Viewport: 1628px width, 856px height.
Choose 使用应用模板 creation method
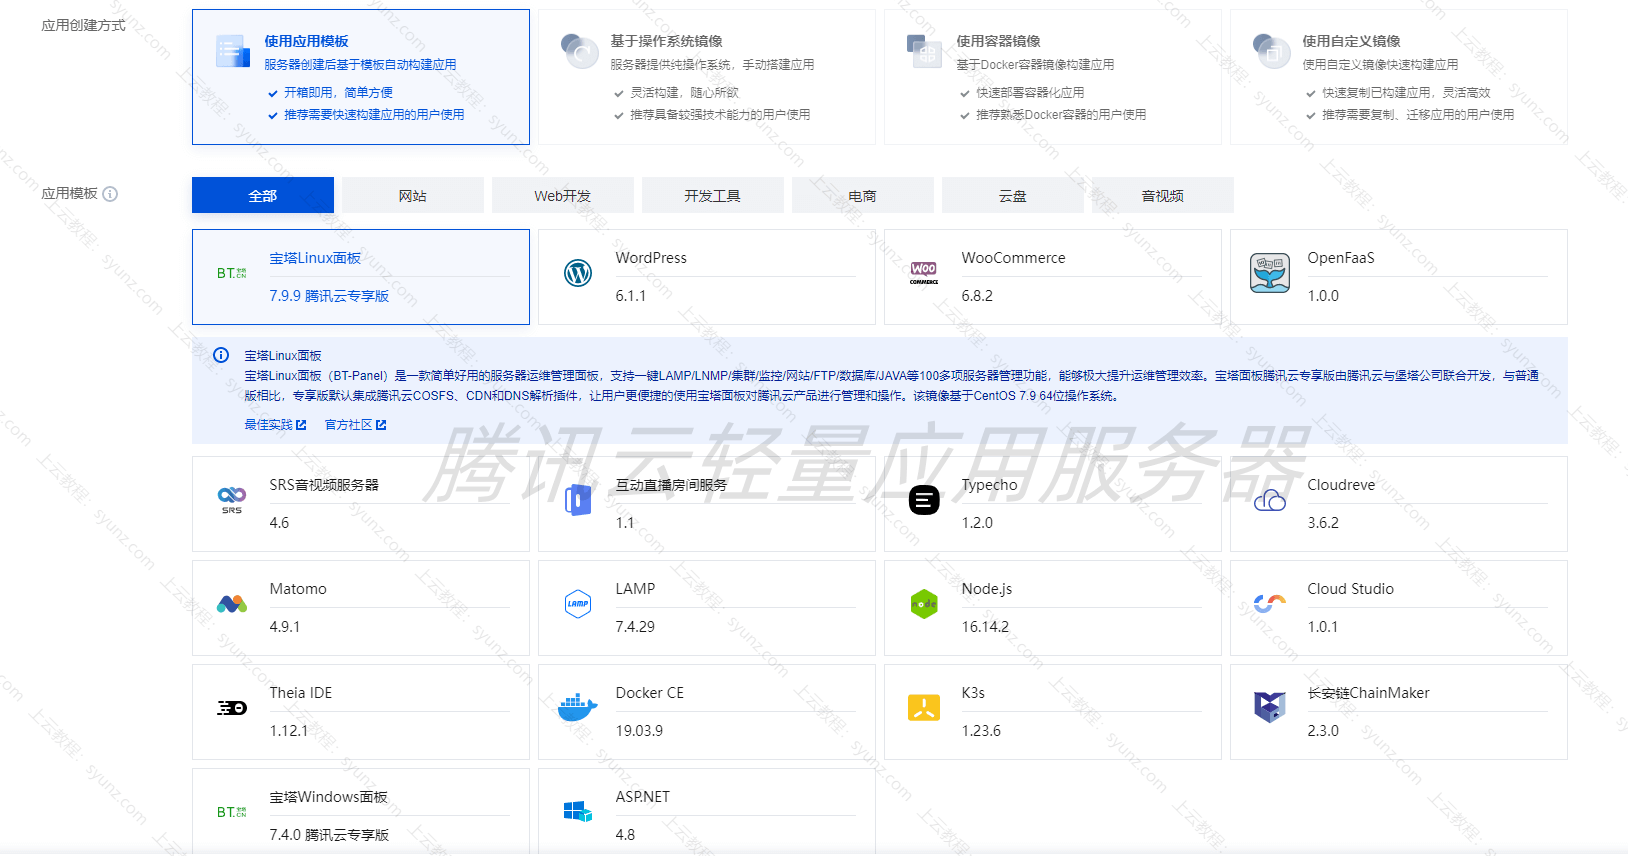(x=361, y=77)
